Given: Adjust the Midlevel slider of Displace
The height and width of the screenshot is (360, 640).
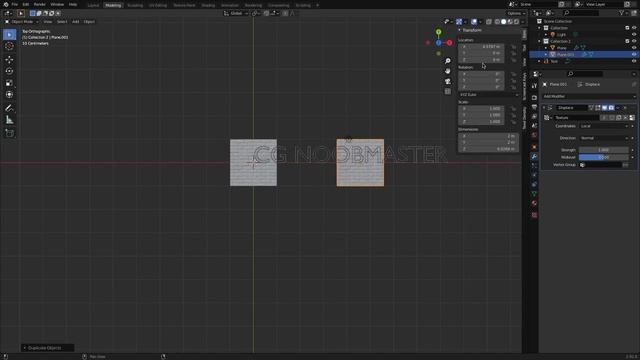Looking at the screenshot, I should [x=604, y=158].
